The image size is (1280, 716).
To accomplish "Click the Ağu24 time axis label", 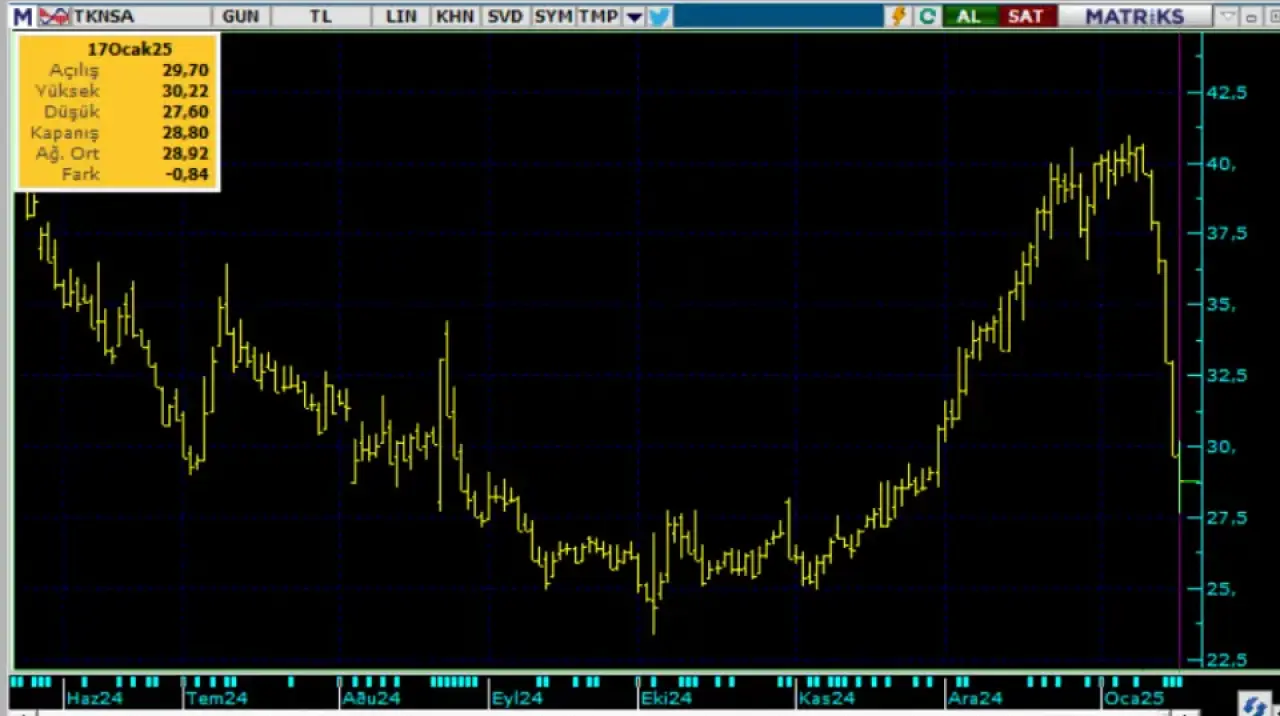I will click(371, 698).
